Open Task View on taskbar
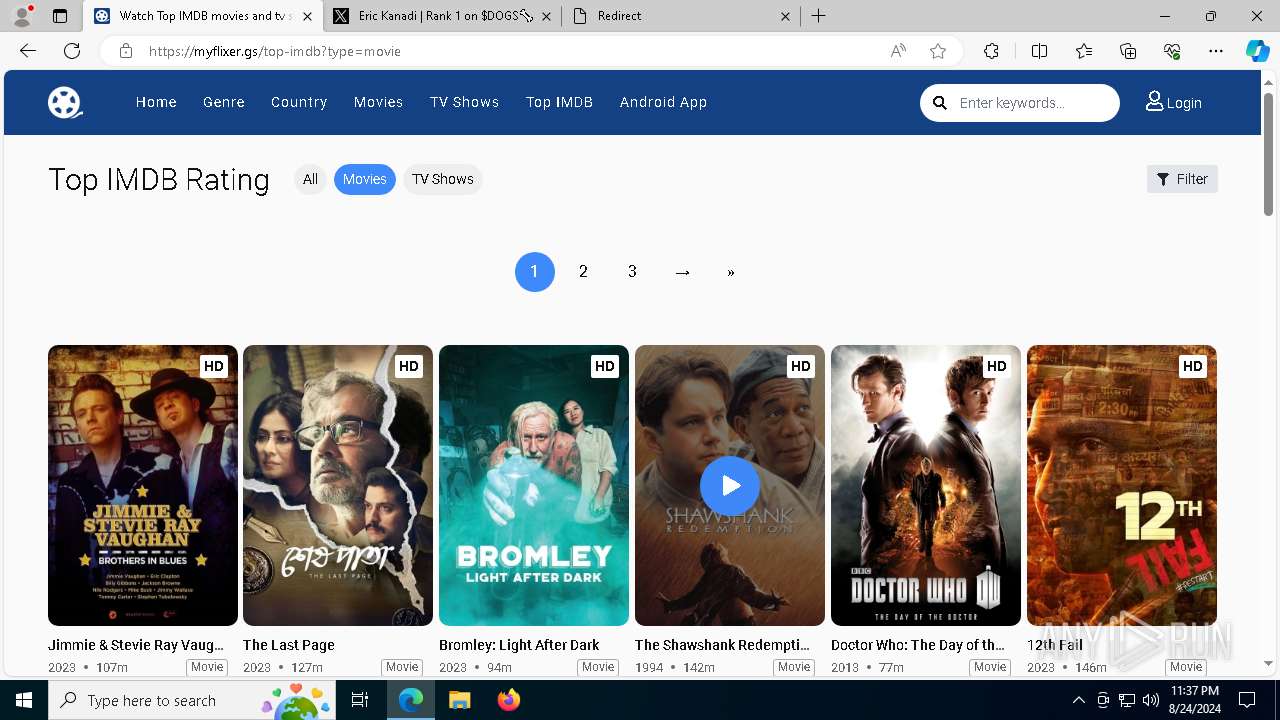 361,700
